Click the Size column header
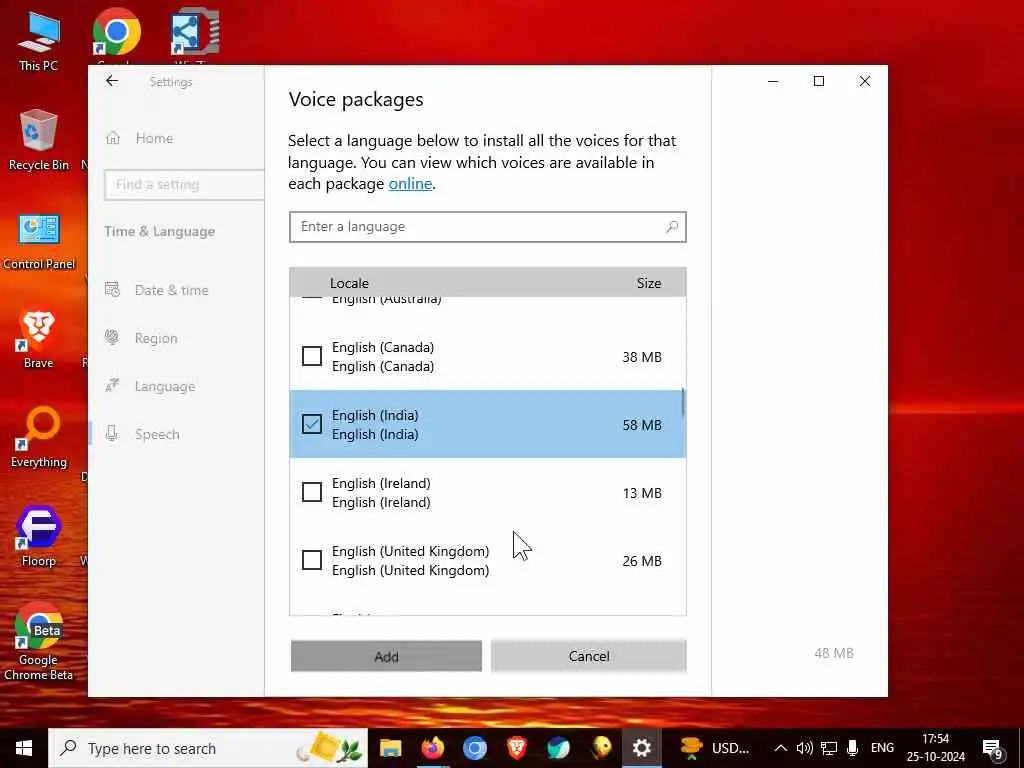Viewport: 1024px width, 768px height. point(648,283)
